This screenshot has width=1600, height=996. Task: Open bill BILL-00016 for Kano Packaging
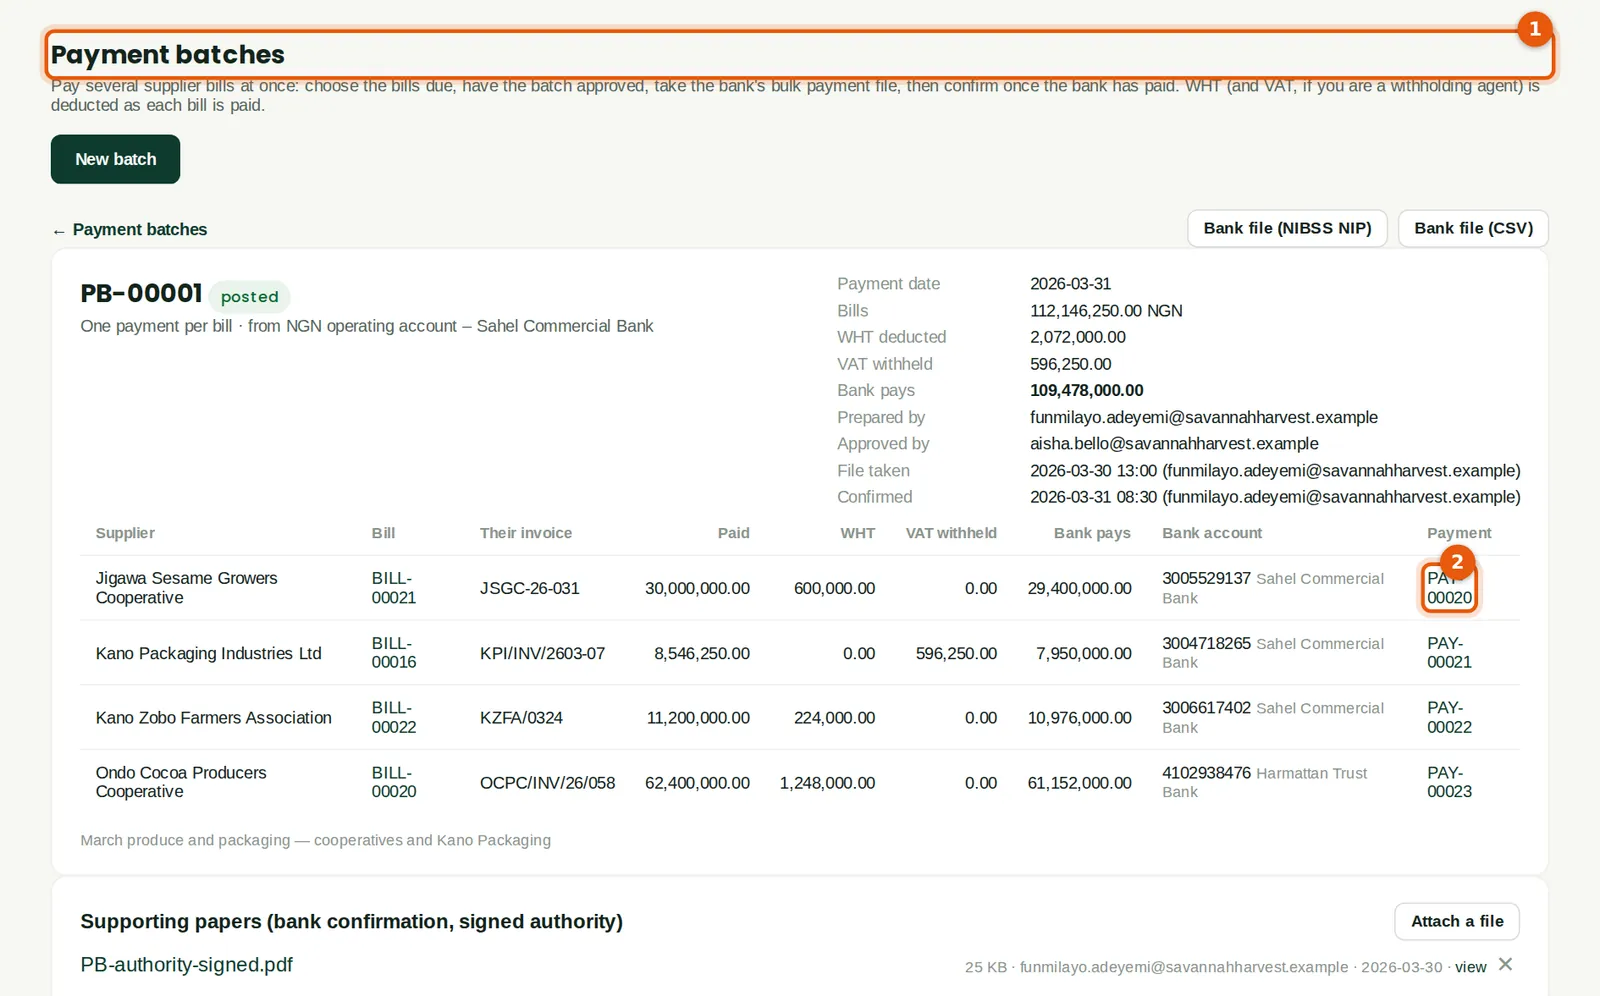pyautogui.click(x=394, y=653)
